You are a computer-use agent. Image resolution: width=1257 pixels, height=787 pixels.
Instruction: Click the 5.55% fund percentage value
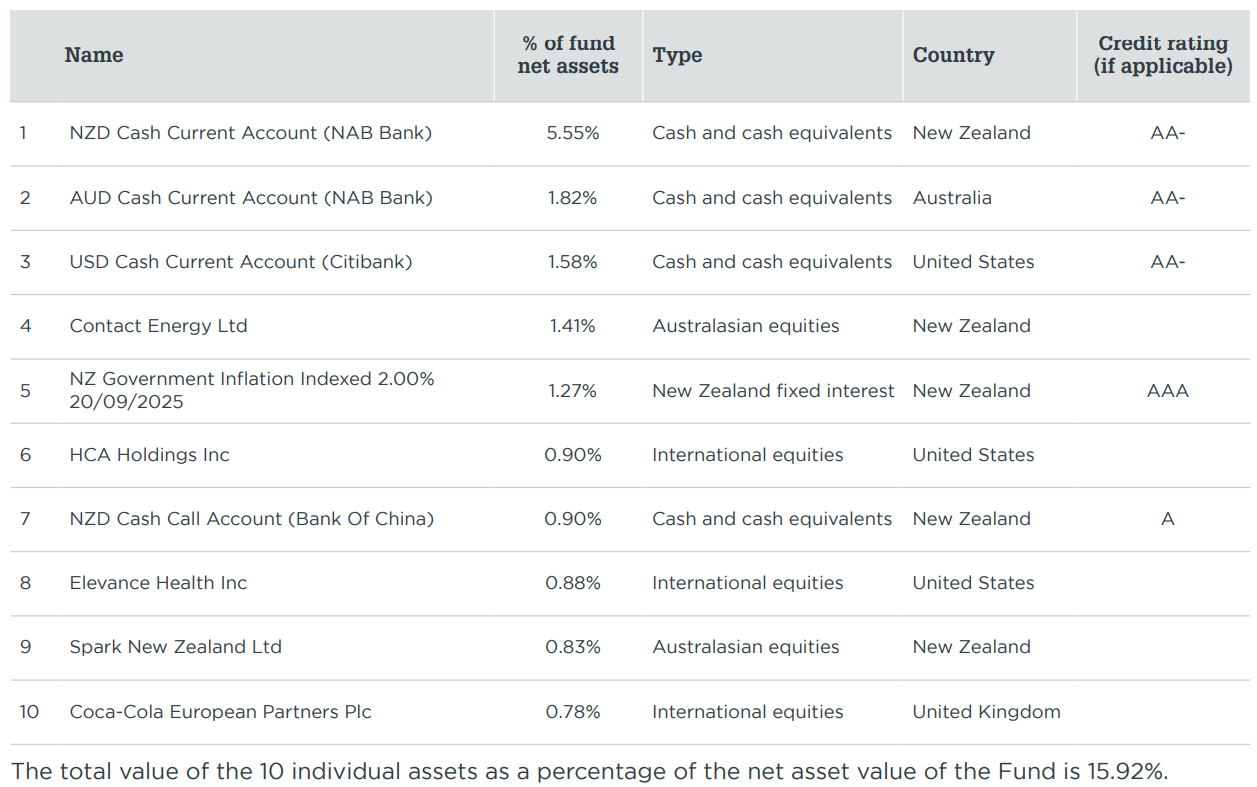[572, 133]
